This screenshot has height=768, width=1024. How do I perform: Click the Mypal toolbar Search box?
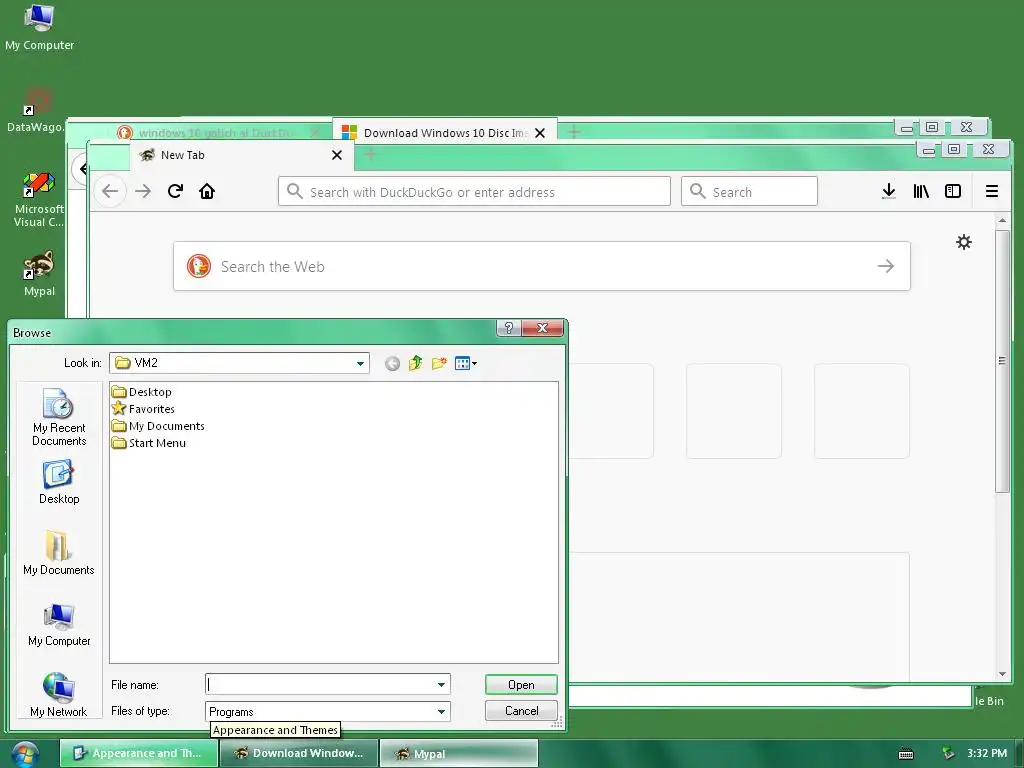(749, 191)
